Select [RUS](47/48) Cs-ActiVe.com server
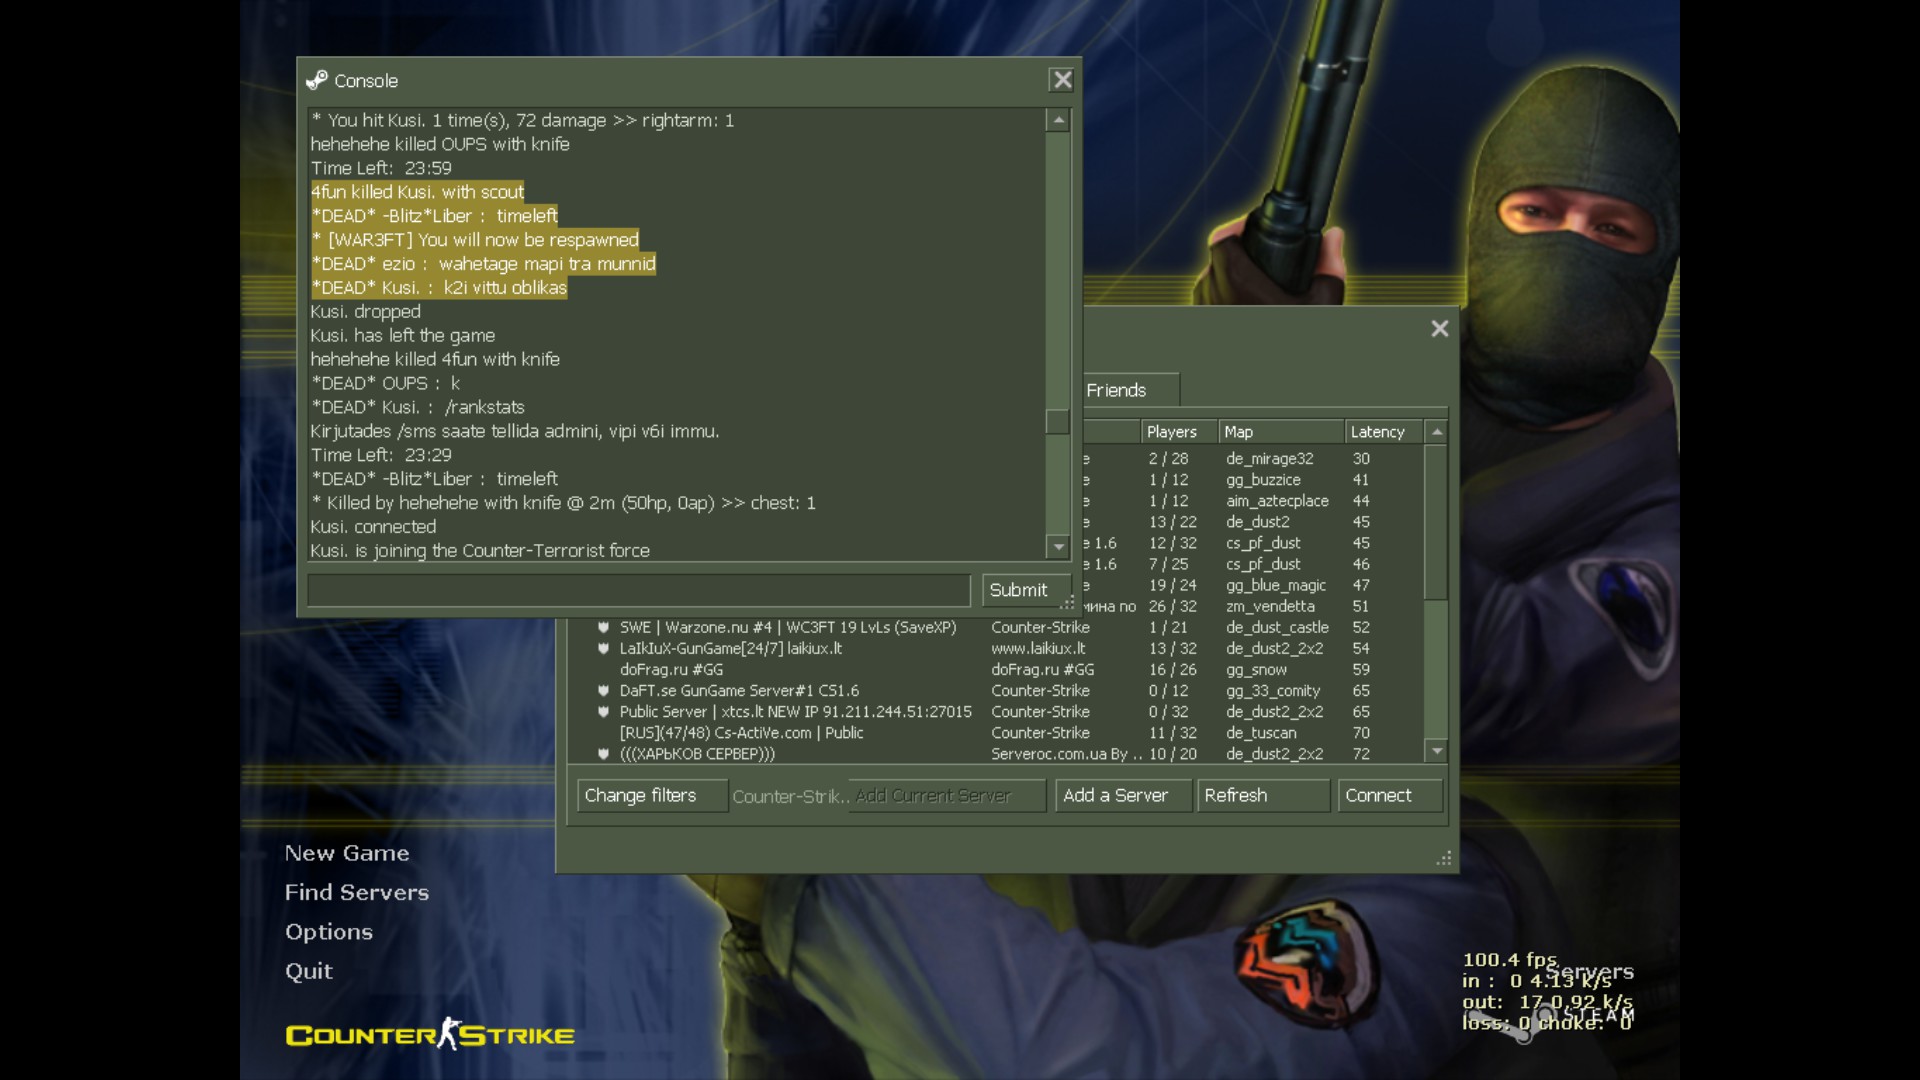1920x1080 pixels. (x=994, y=733)
